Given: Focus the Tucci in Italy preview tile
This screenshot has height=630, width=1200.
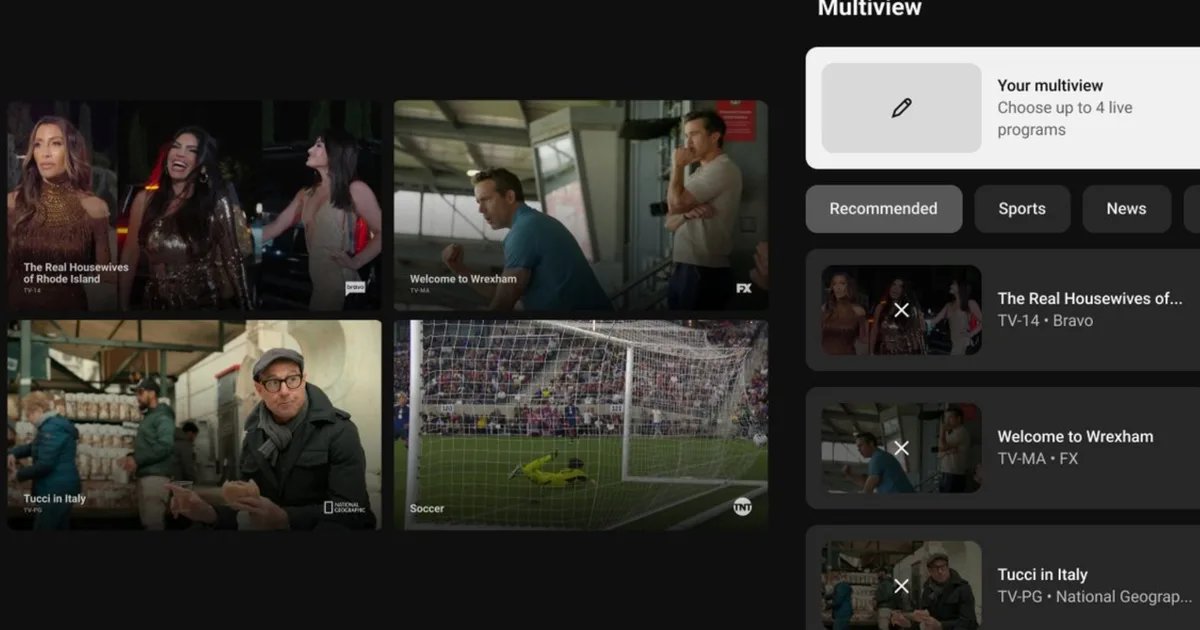Looking at the screenshot, I should coord(194,424).
